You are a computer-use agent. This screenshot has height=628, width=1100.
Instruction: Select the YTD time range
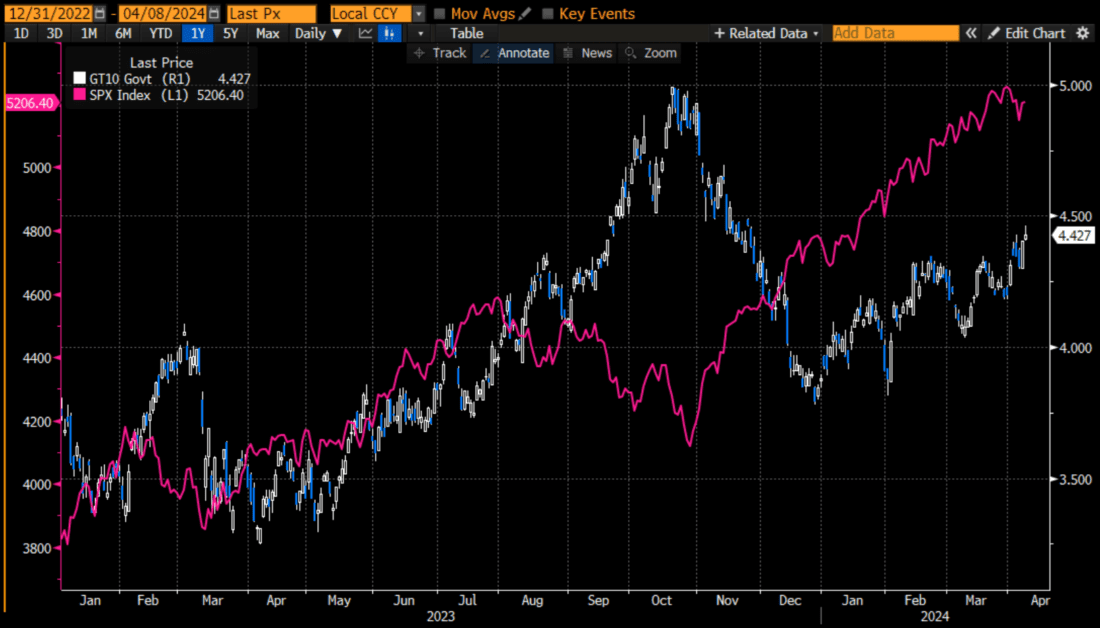click(160, 33)
